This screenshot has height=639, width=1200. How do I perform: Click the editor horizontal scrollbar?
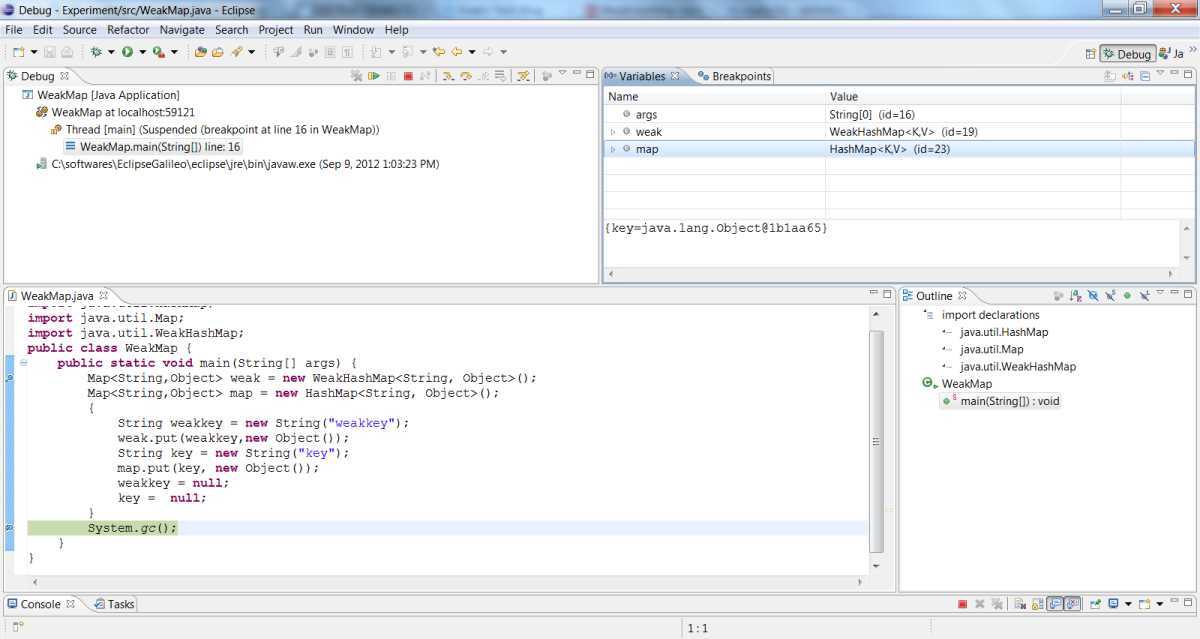coord(449,581)
